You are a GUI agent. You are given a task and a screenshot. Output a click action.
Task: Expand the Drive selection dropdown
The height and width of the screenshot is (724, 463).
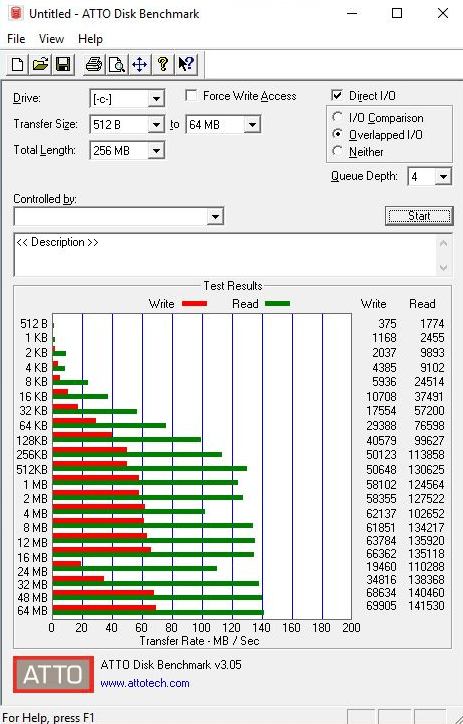[x=156, y=99]
